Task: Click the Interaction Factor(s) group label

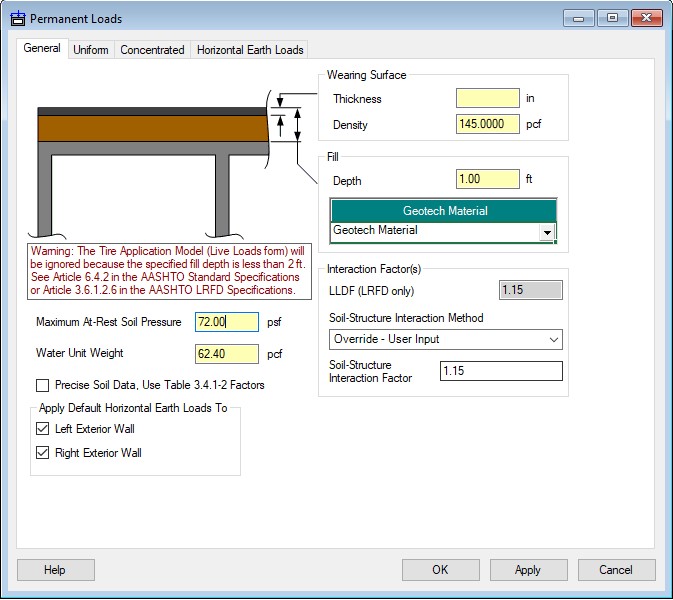Action: click(374, 269)
